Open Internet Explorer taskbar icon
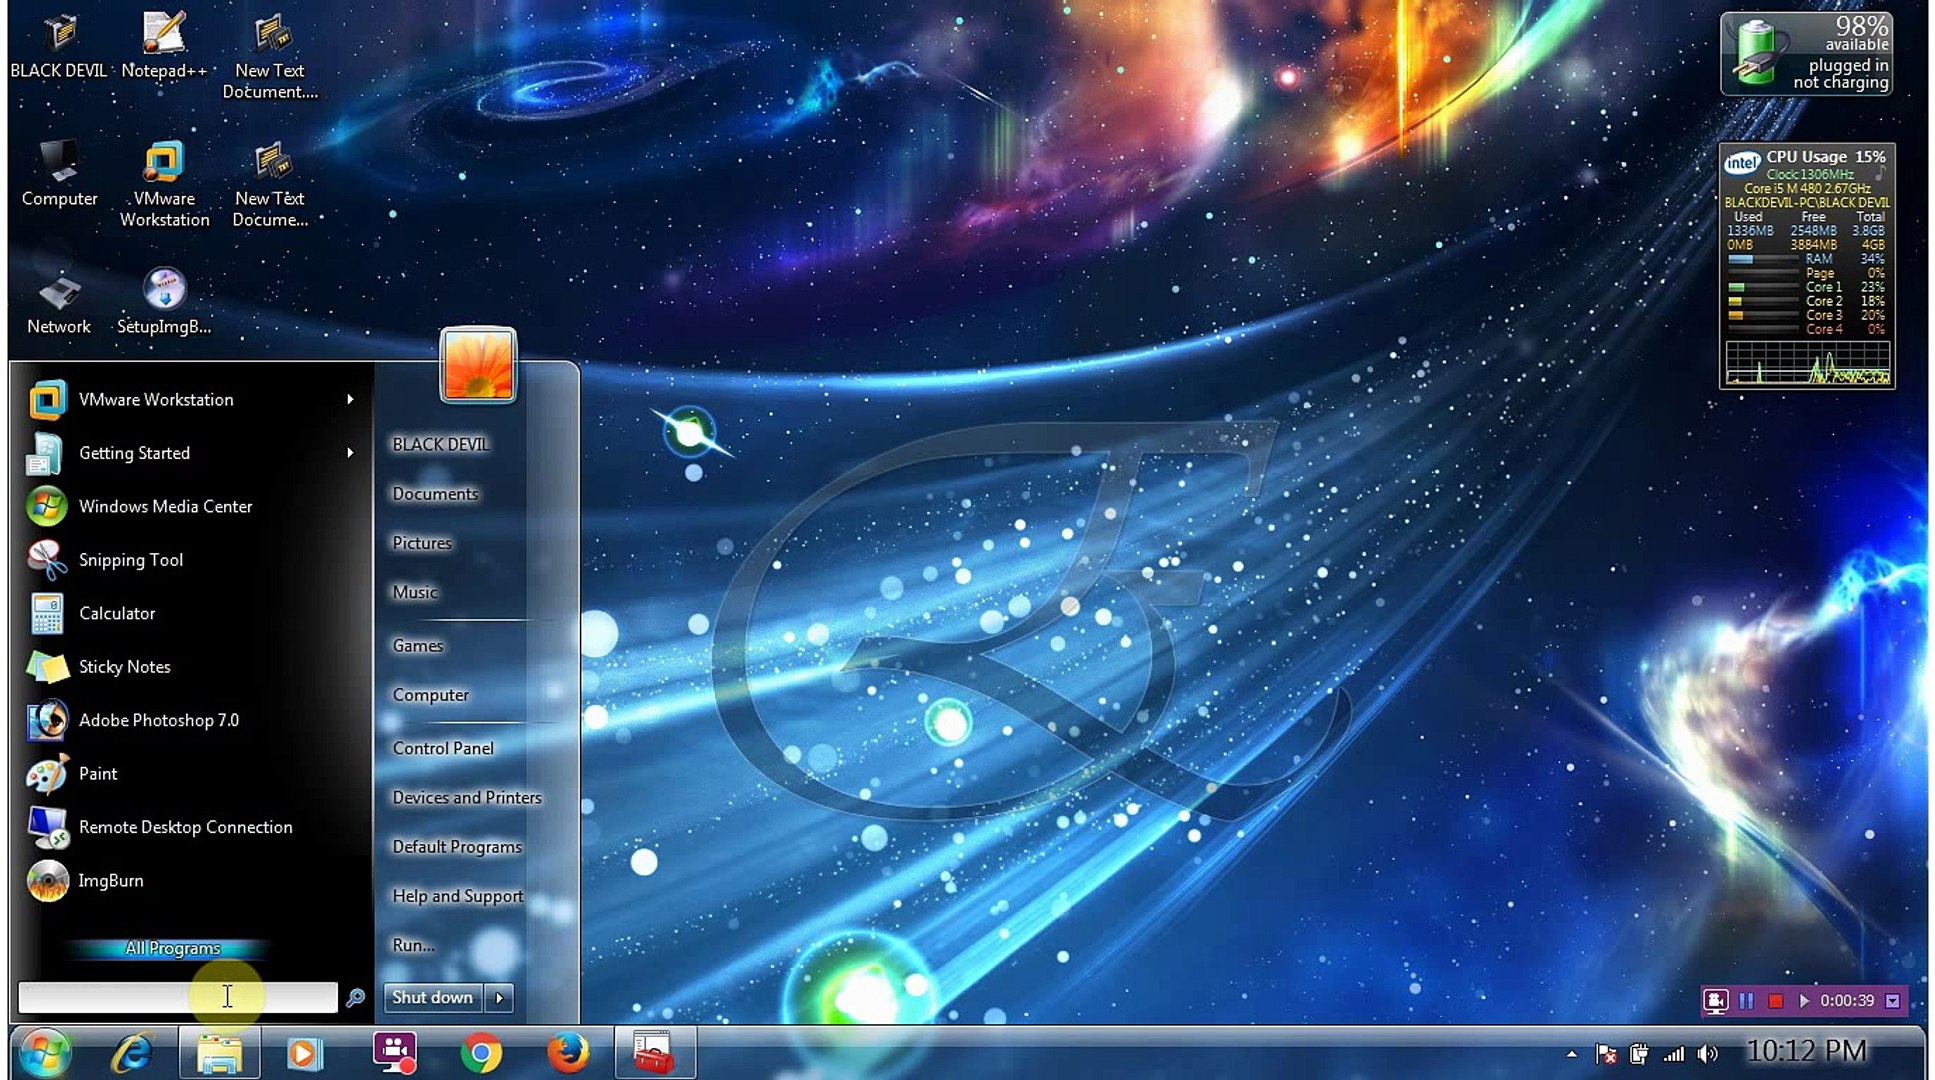 [x=132, y=1053]
